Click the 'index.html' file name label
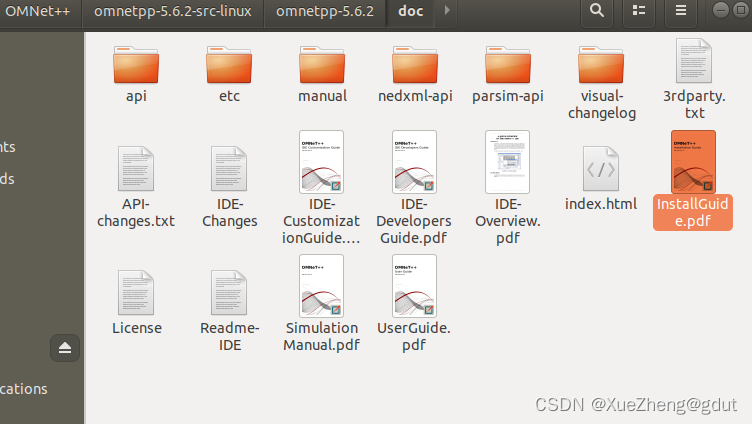This screenshot has width=752, height=424. [601, 204]
